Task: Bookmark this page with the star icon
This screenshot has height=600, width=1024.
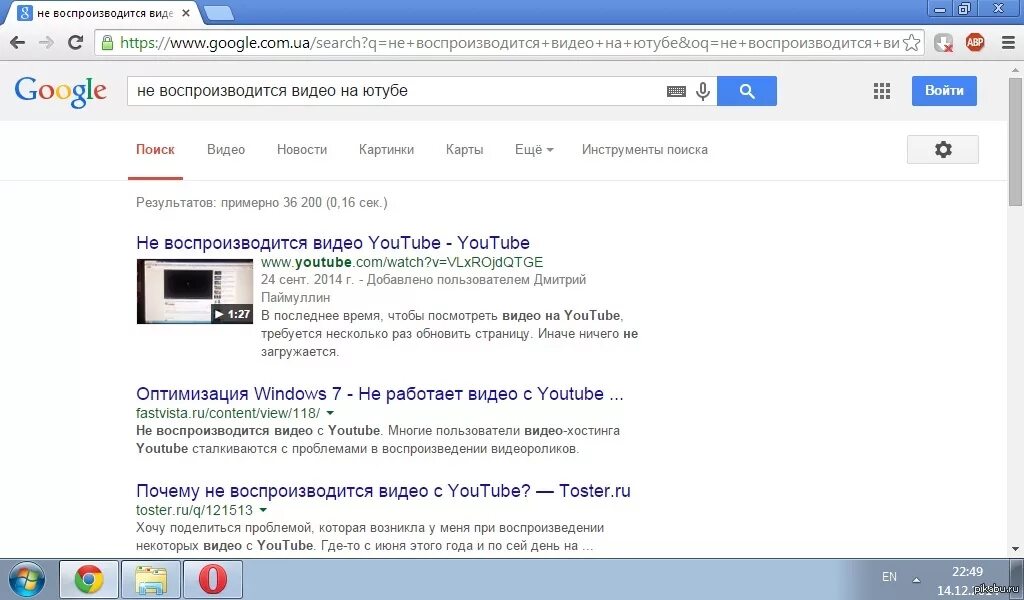Action: click(911, 43)
